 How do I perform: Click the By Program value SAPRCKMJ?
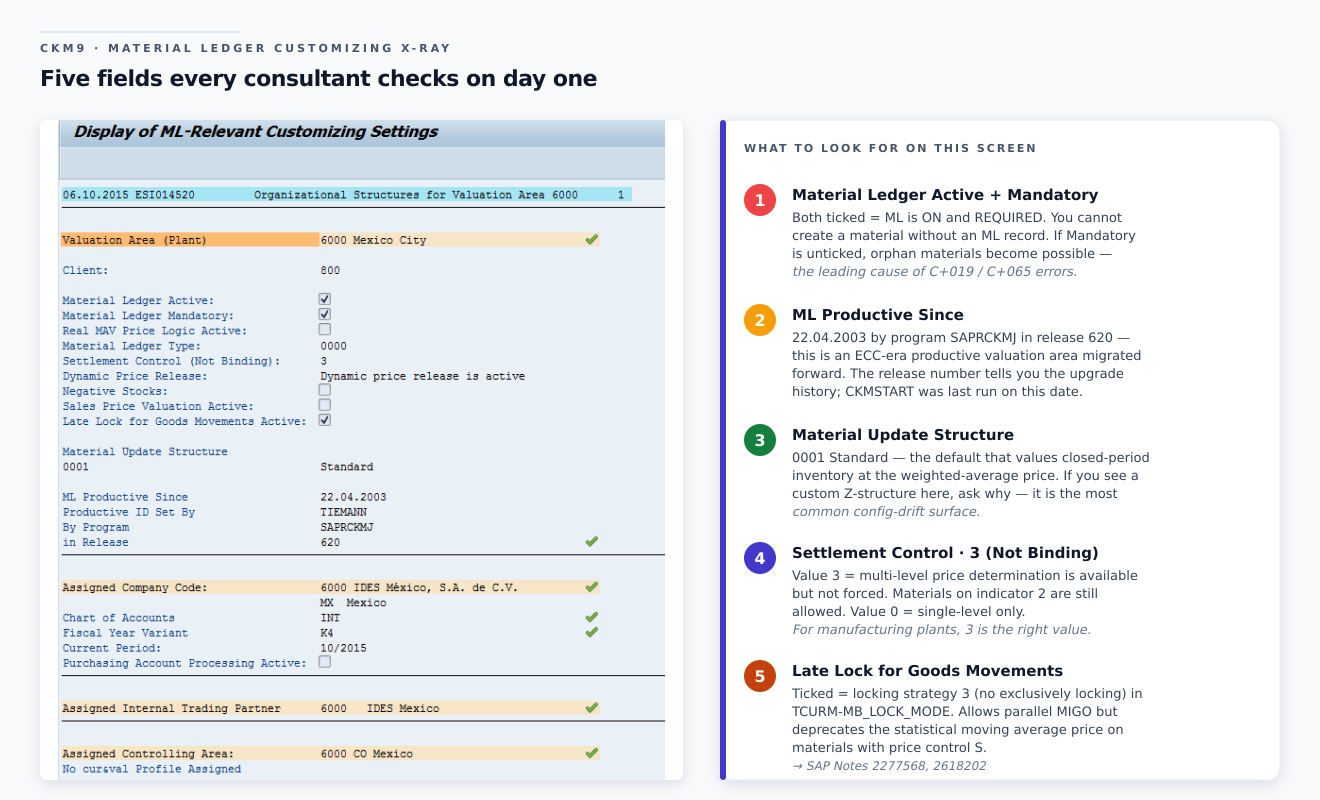pyautogui.click(x=347, y=527)
